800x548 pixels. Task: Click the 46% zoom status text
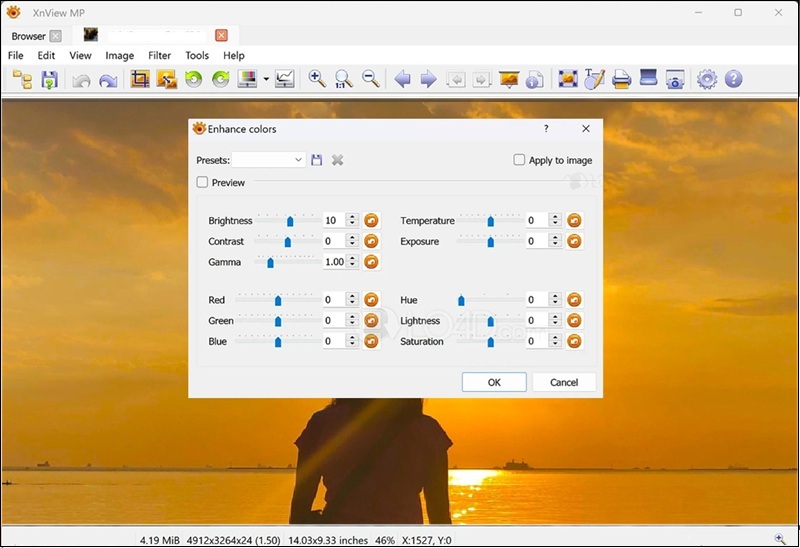[385, 540]
